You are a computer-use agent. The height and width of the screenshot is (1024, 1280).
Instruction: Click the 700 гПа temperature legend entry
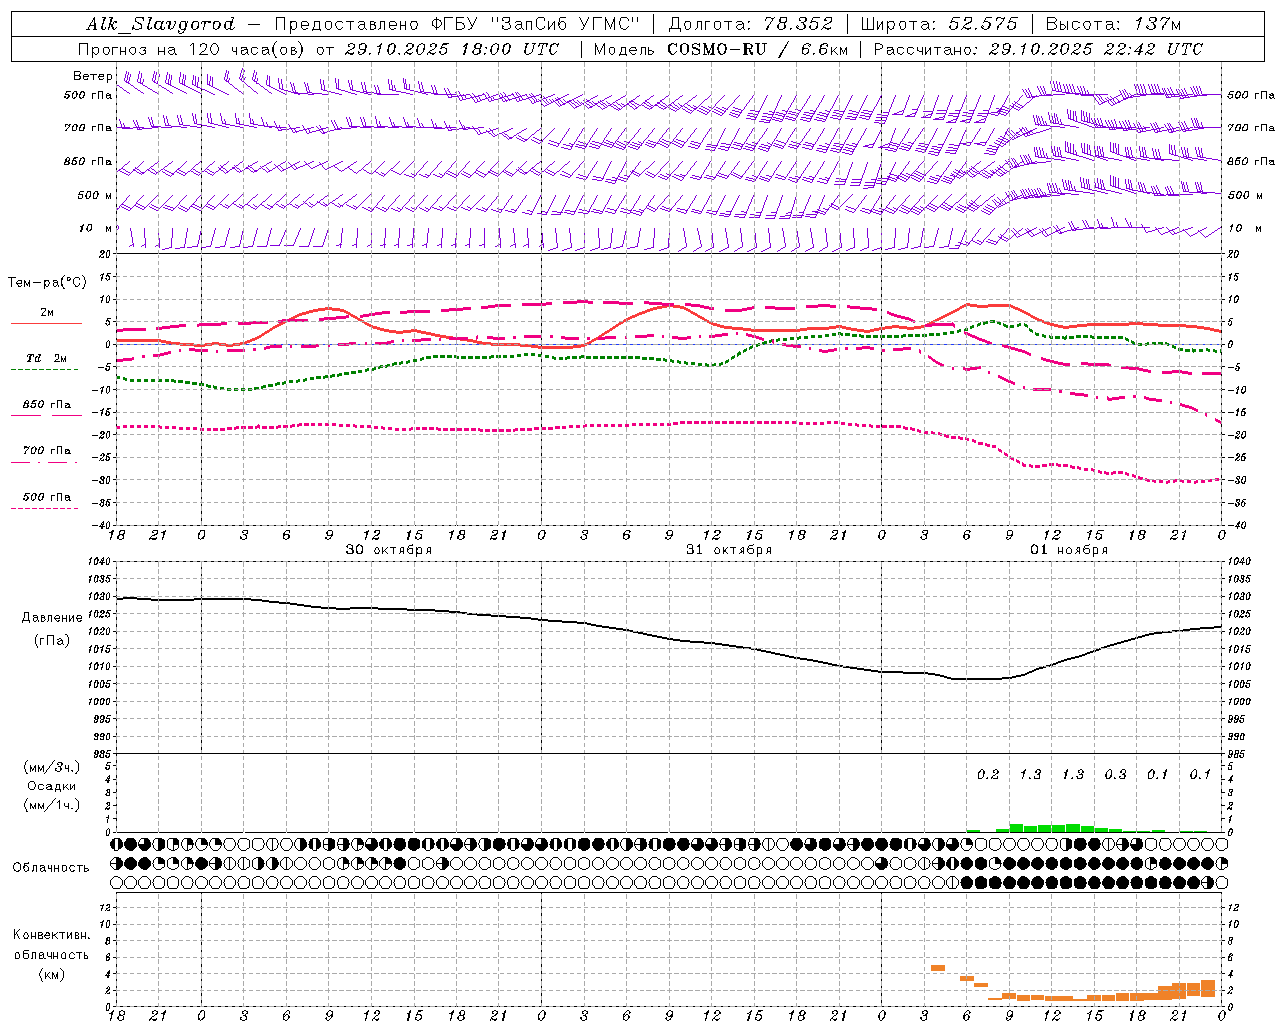(47, 451)
